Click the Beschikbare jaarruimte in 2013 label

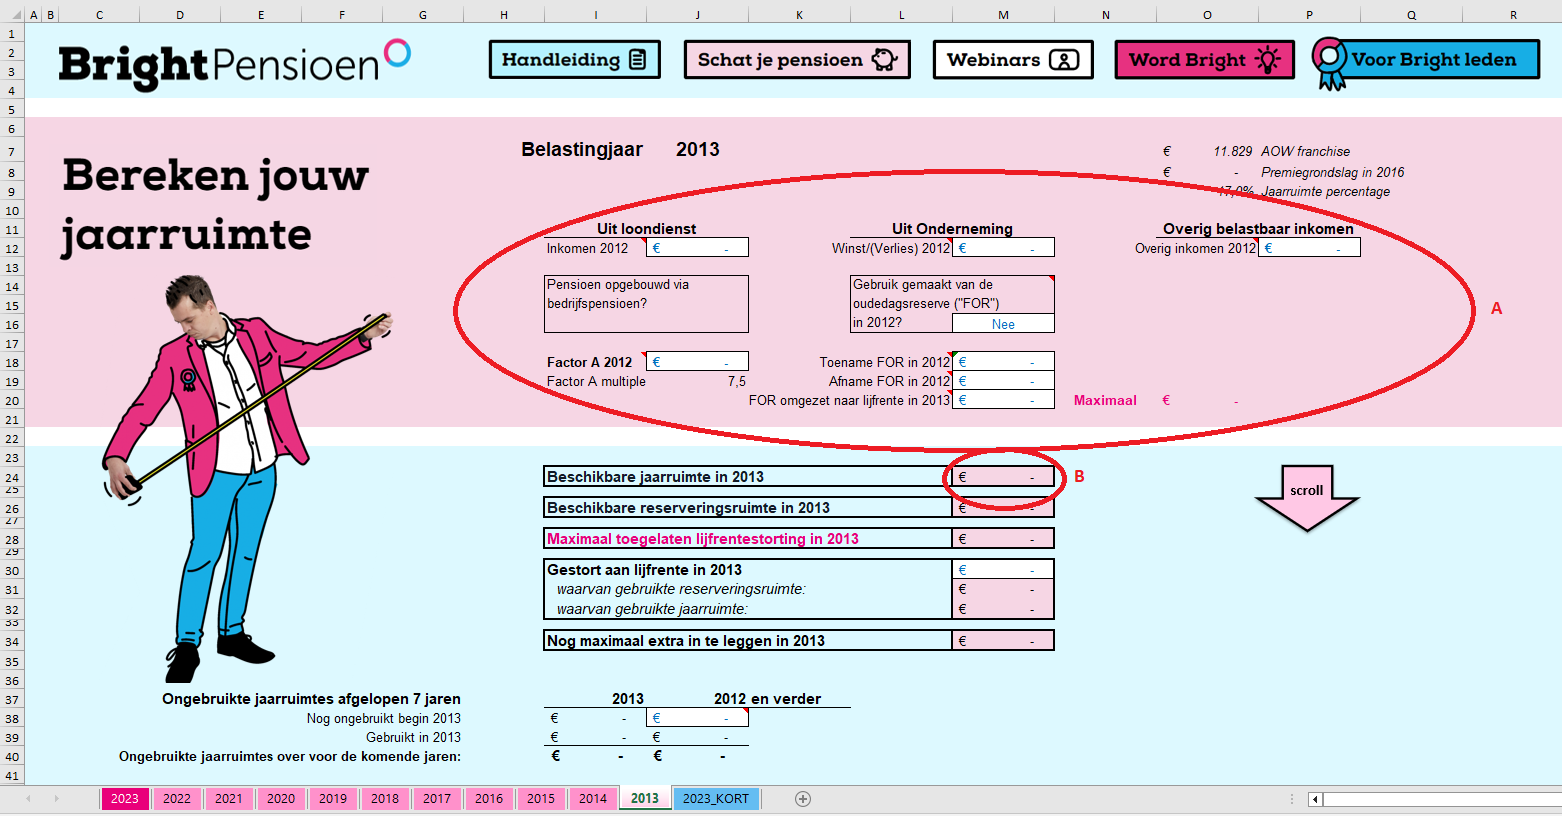click(655, 477)
